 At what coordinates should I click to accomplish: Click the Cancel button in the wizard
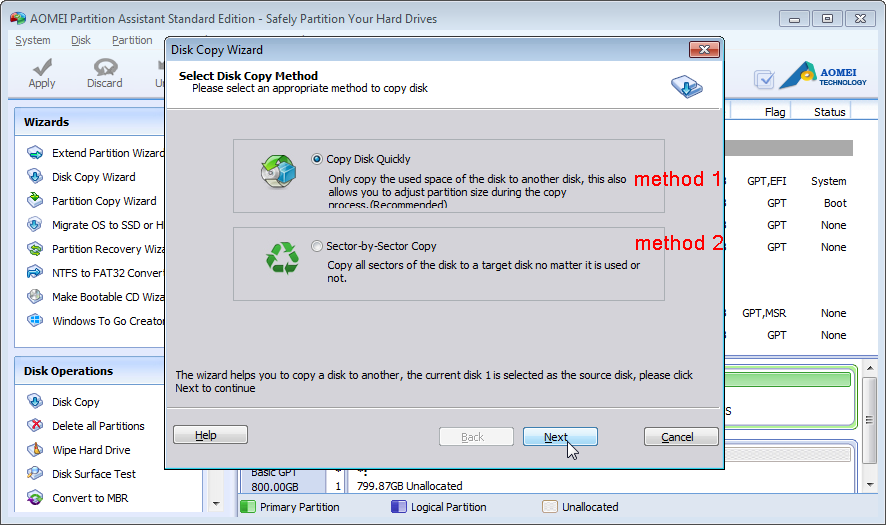(x=681, y=437)
